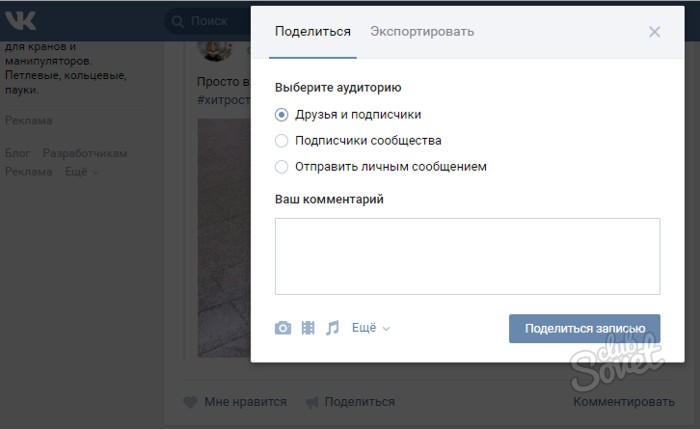Select the Друзья и подписчики radio option
This screenshot has height=429, width=700.
coord(281,115)
